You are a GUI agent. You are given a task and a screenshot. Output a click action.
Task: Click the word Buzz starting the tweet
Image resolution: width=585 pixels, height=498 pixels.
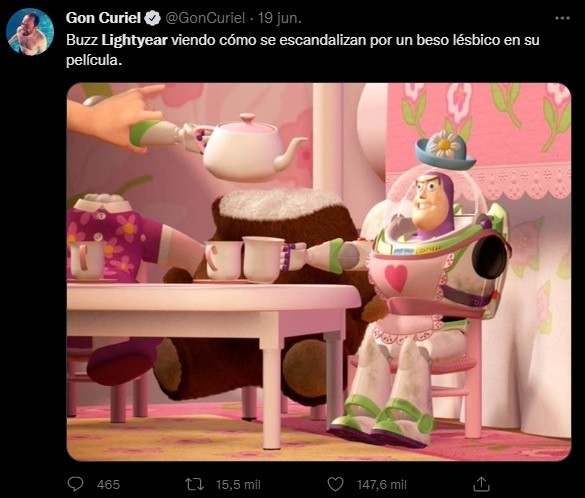click(82, 40)
